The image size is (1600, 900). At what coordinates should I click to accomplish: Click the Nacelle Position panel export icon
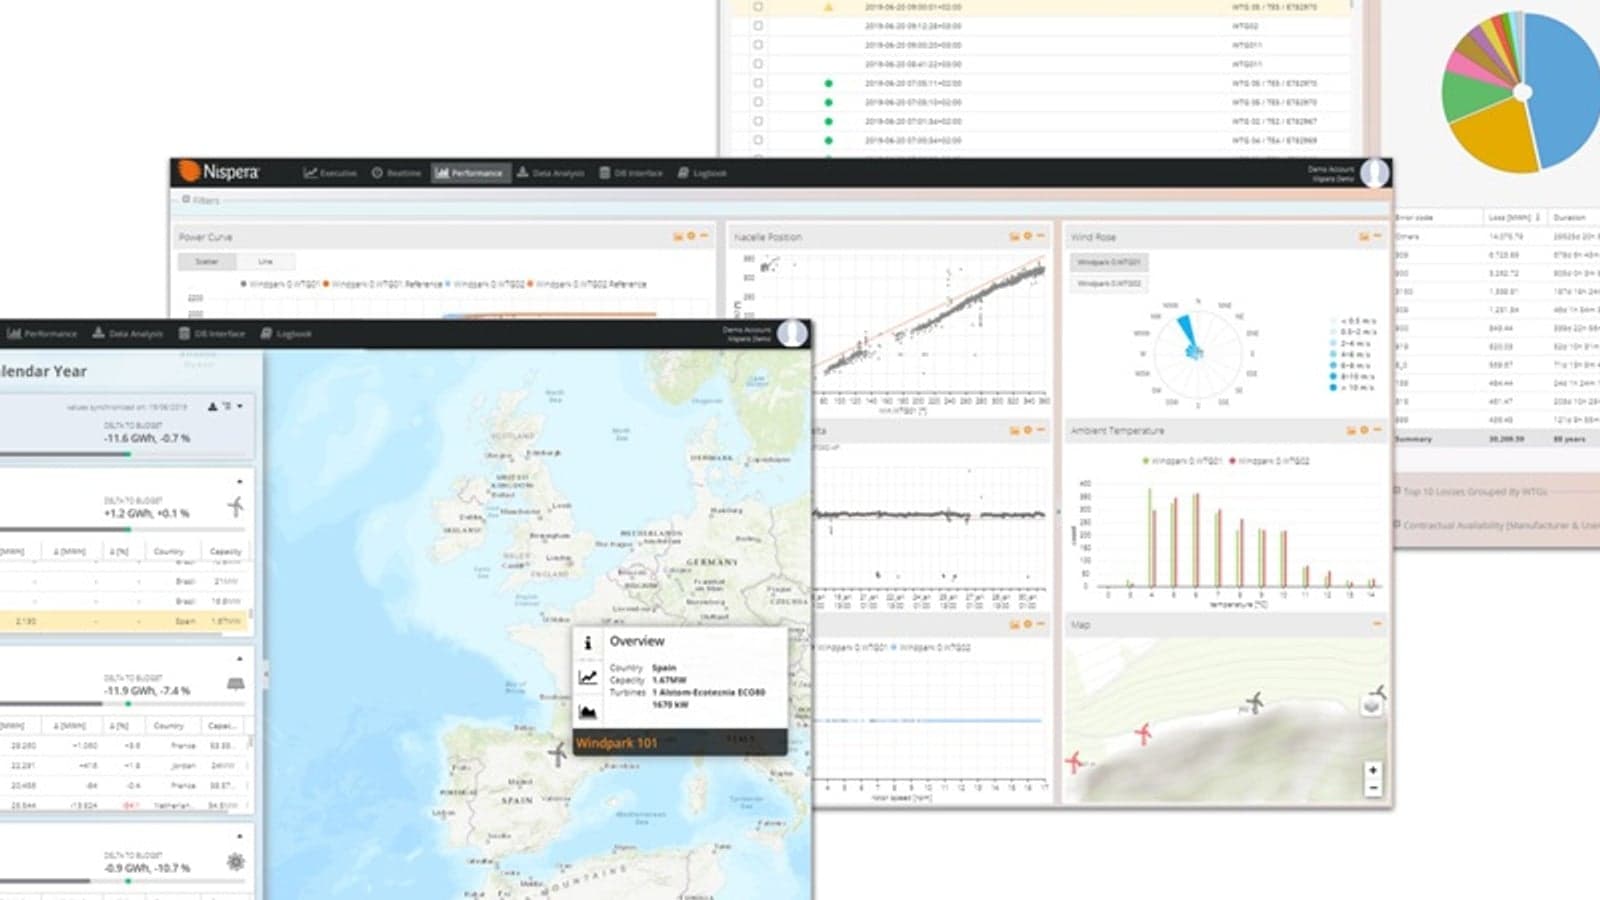point(1014,237)
